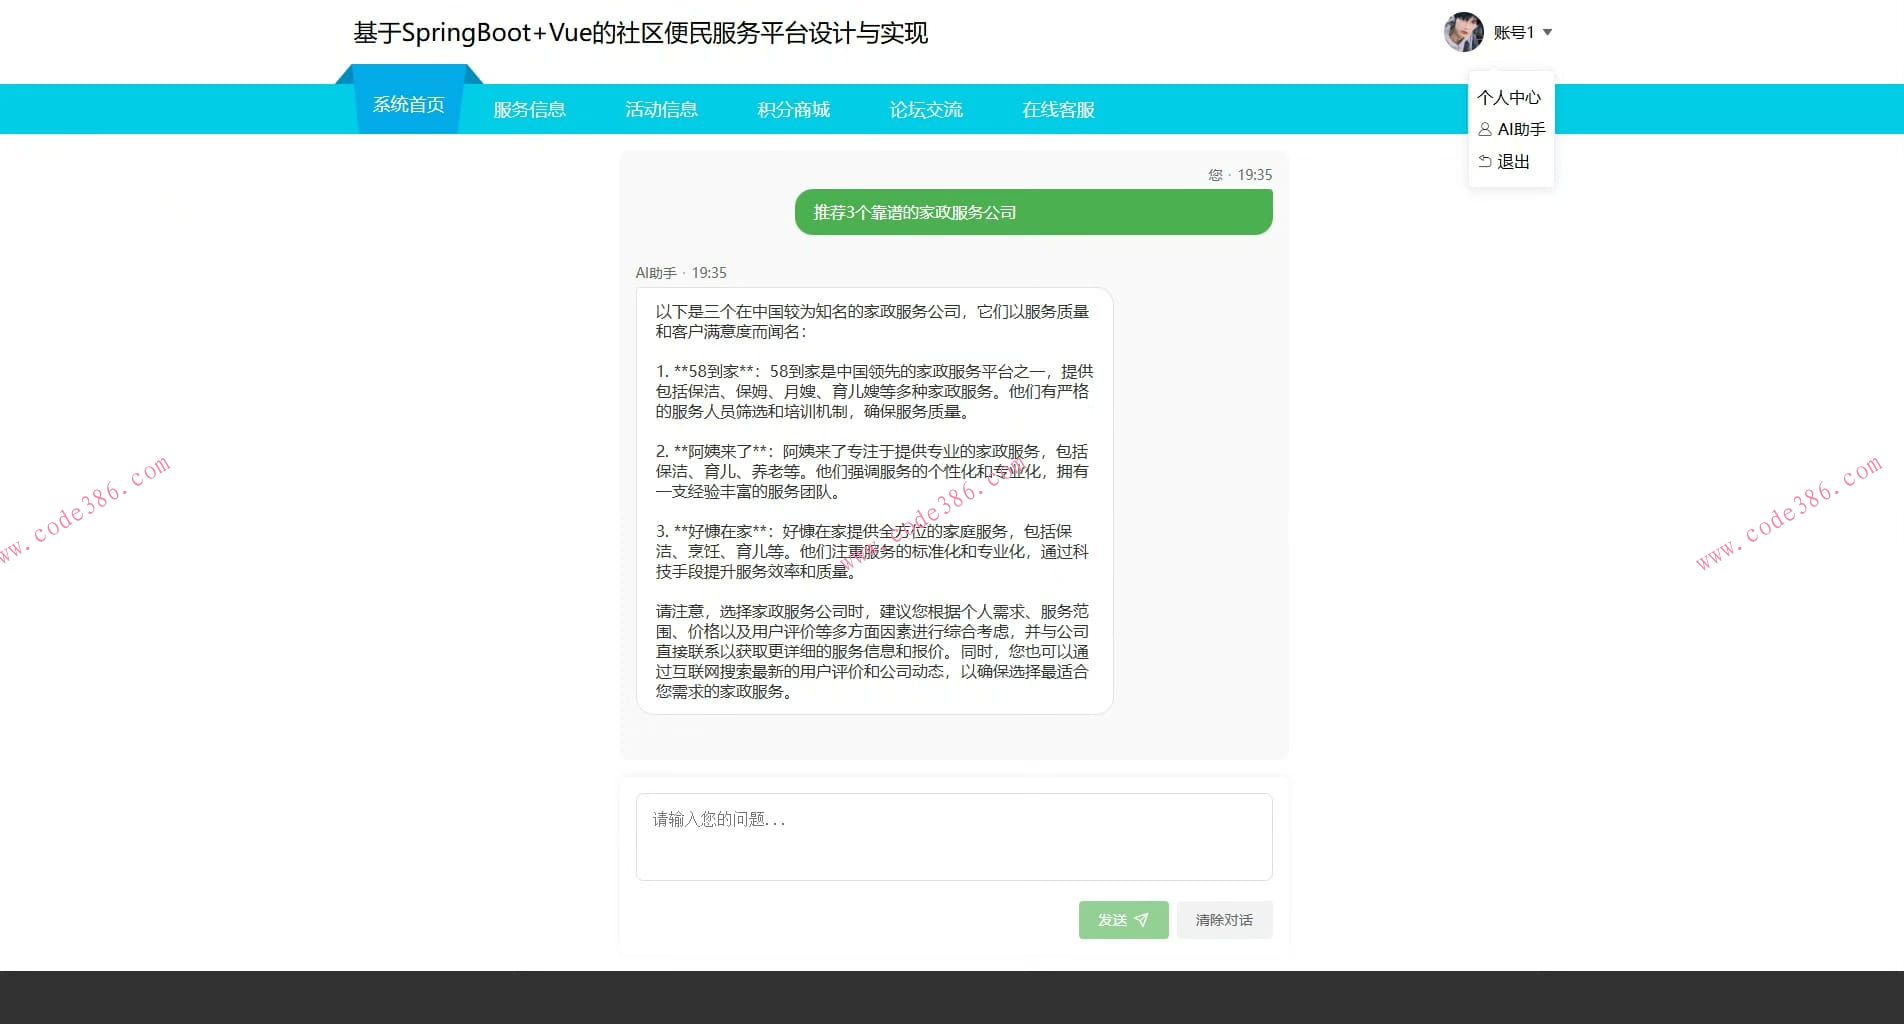
Task: Click the 清除对话 clear conversation button
Action: coord(1224,920)
